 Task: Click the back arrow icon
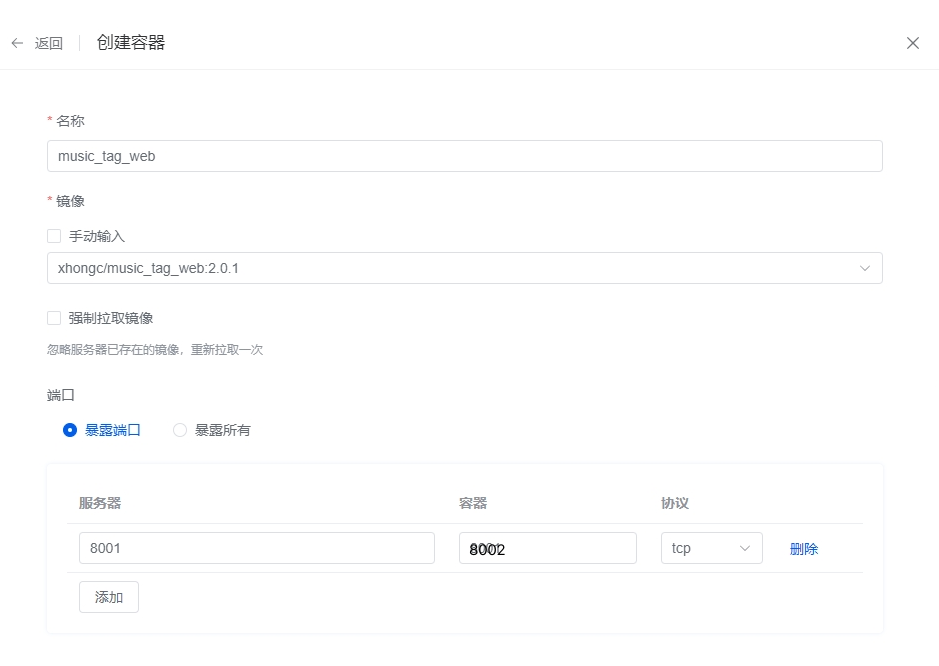click(x=17, y=43)
